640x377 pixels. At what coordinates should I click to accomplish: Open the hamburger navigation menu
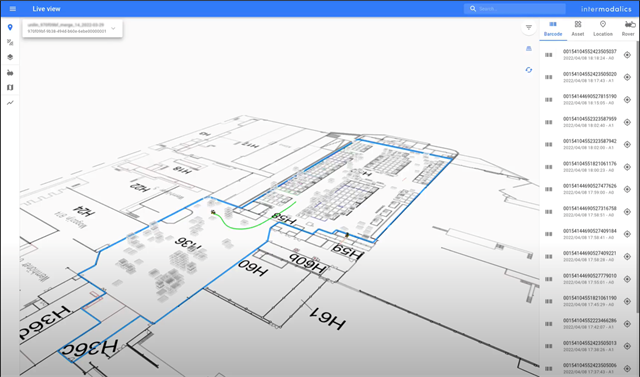click(13, 9)
